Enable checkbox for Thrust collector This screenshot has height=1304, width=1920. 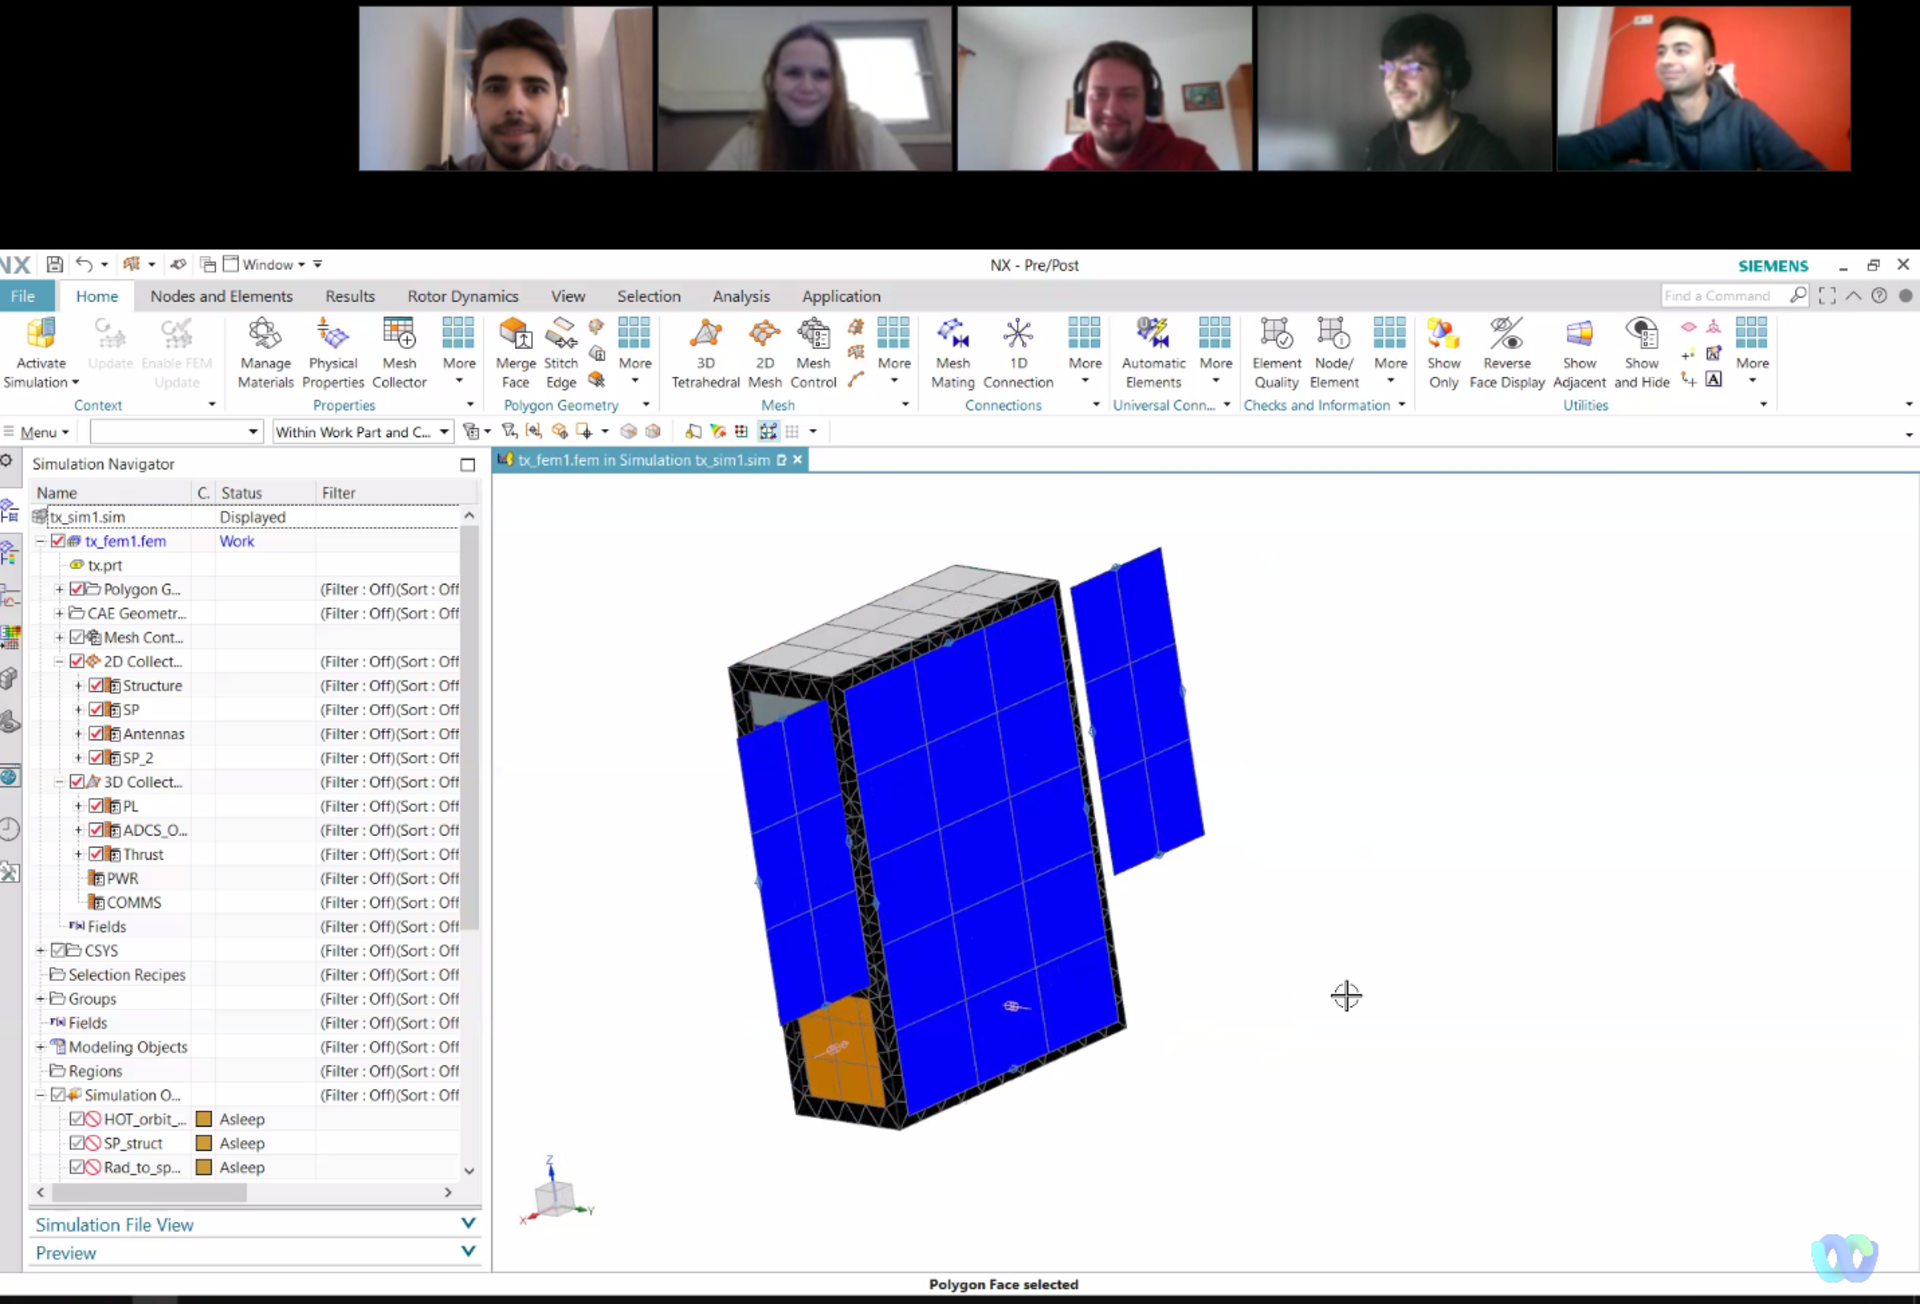[x=96, y=853]
